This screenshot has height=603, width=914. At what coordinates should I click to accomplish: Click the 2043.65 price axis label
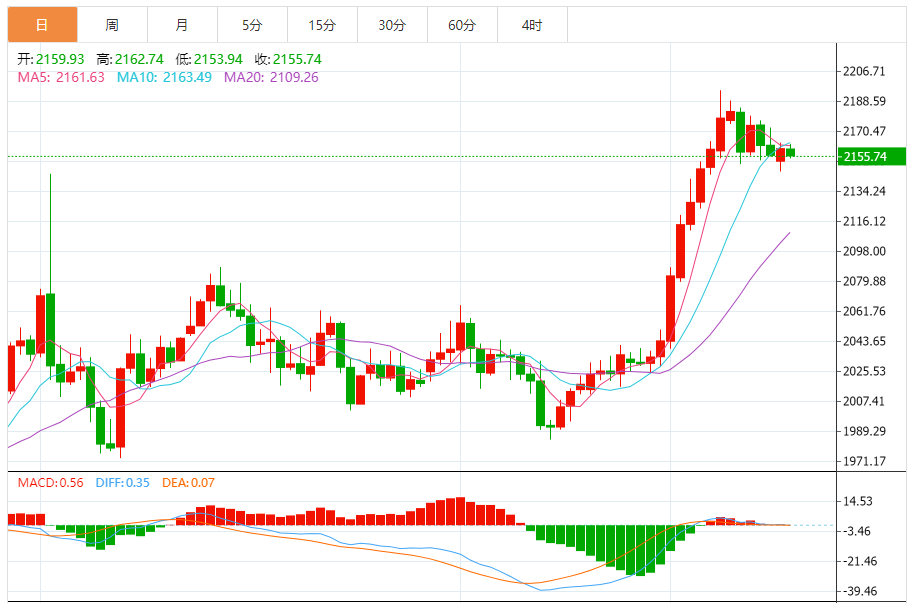point(864,341)
